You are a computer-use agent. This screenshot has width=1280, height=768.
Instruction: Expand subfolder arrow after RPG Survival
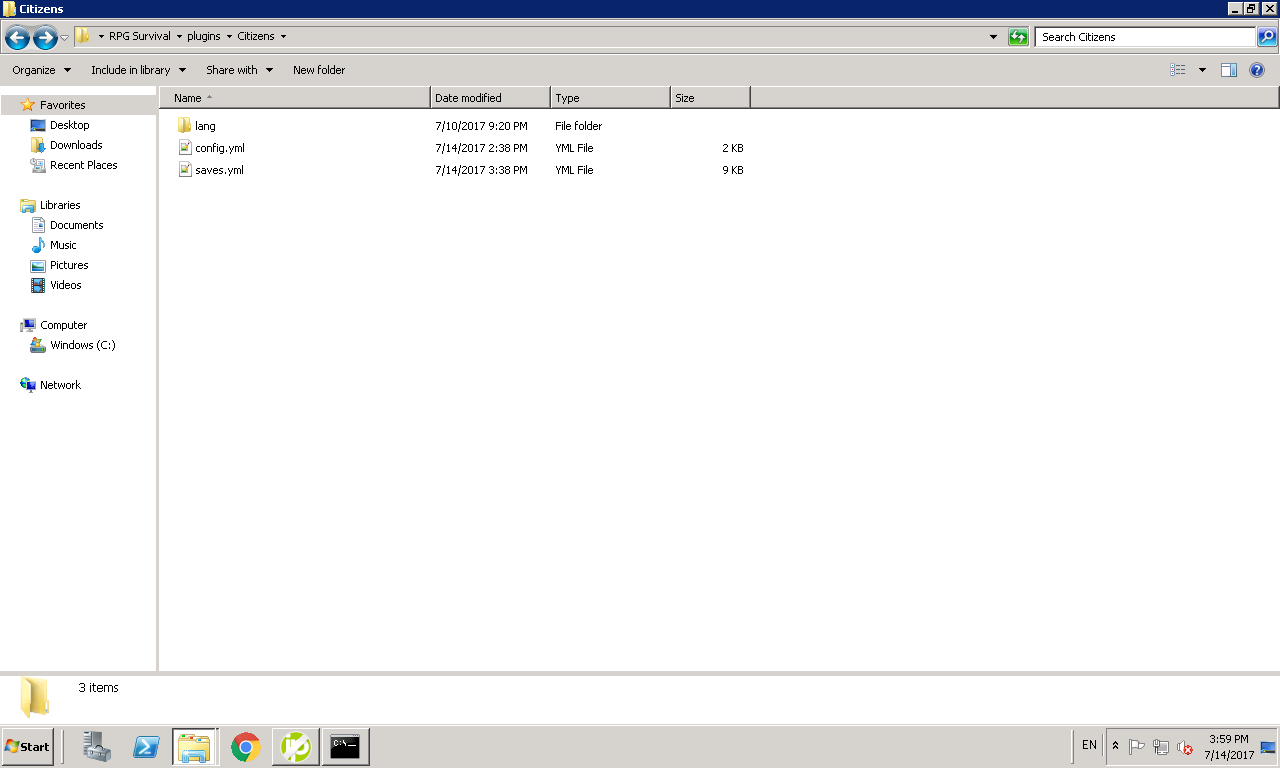coord(179,37)
